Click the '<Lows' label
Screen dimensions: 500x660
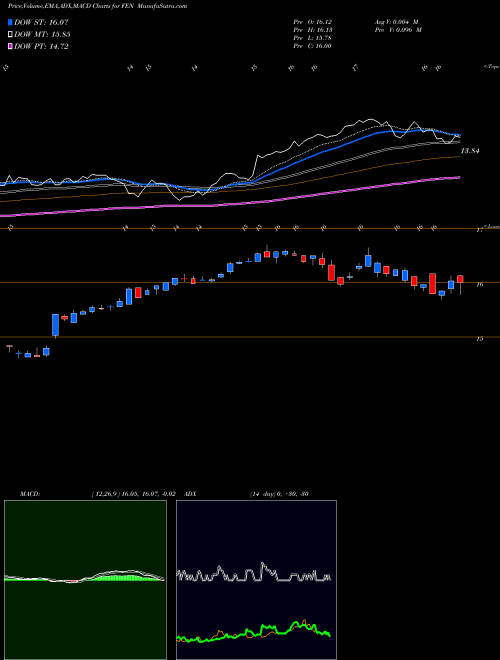tap(492, 227)
